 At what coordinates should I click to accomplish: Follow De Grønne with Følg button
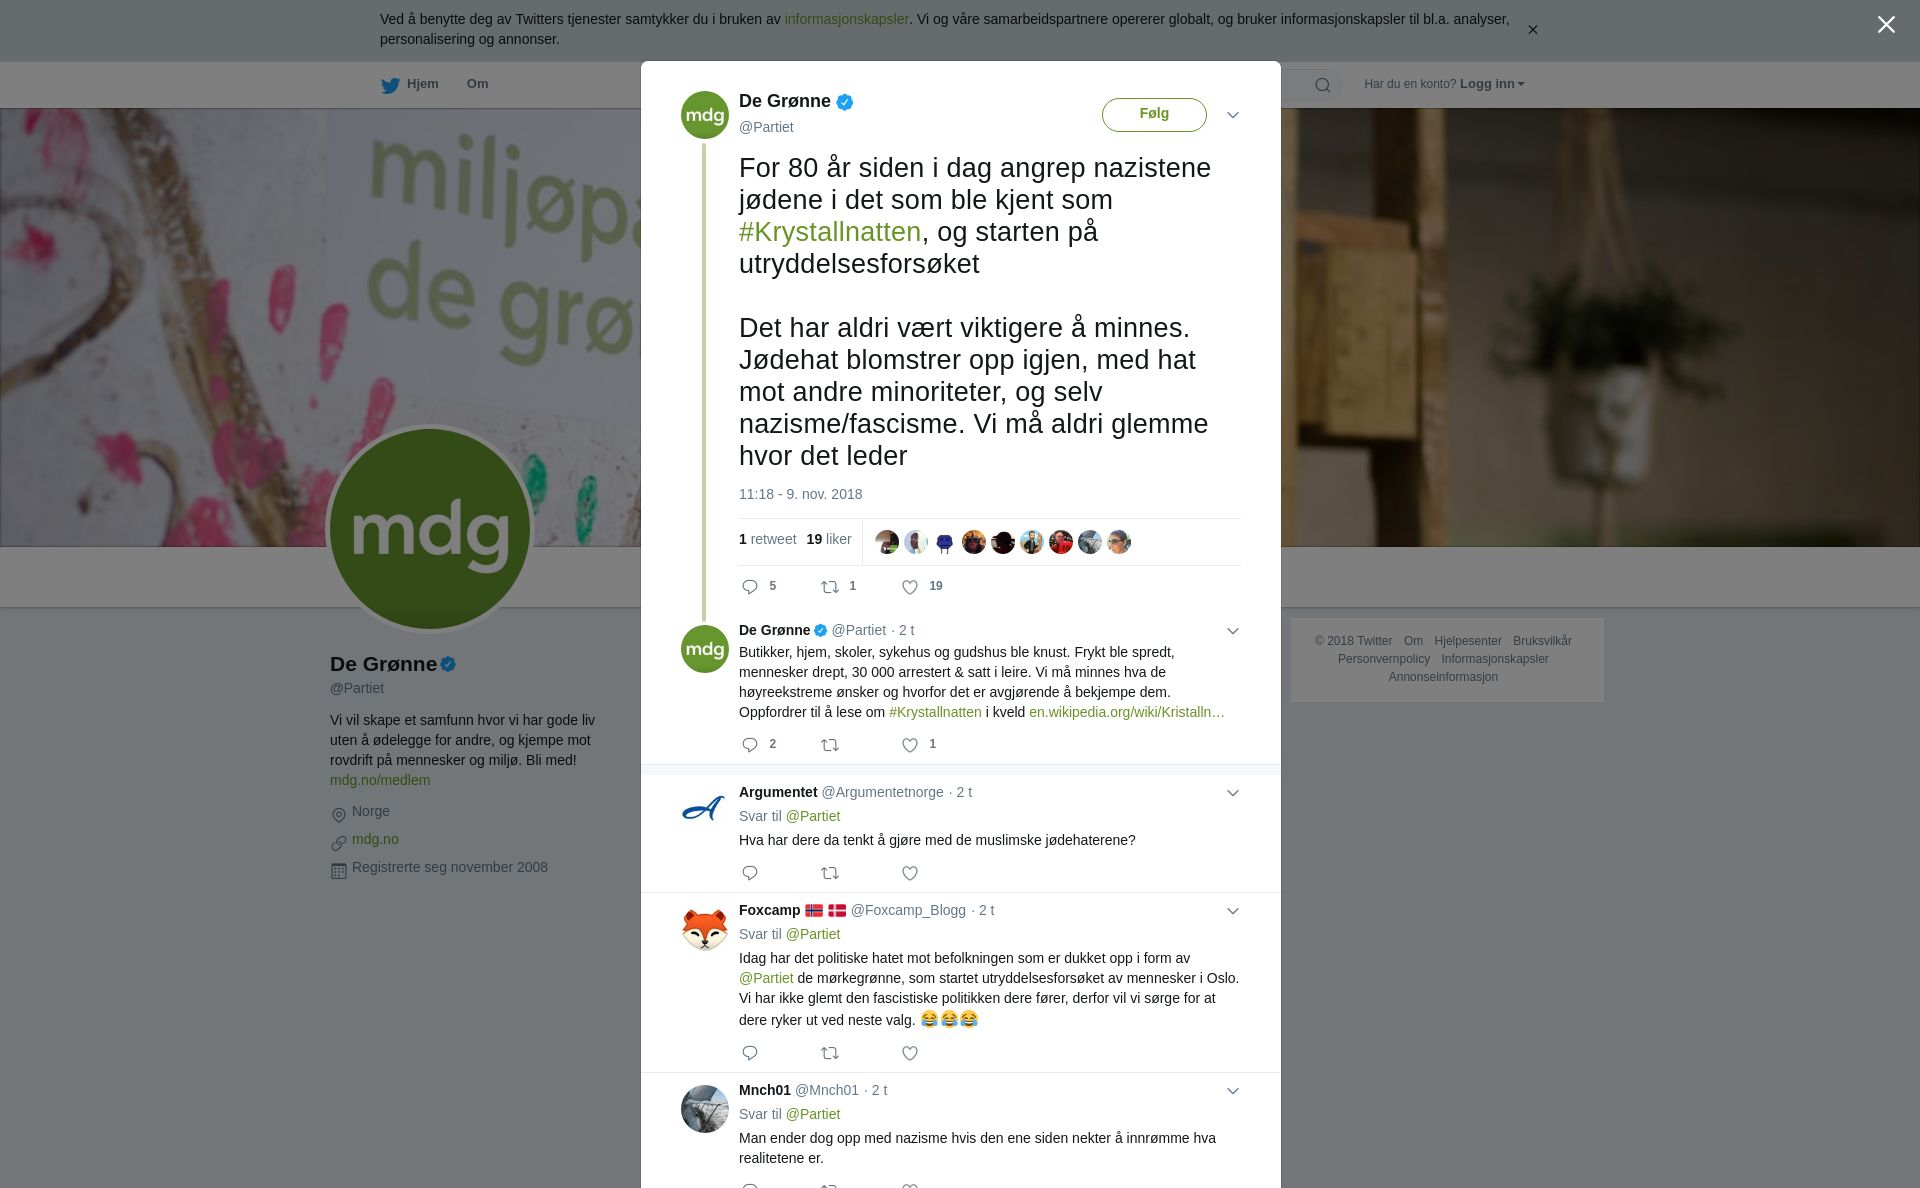coord(1154,114)
